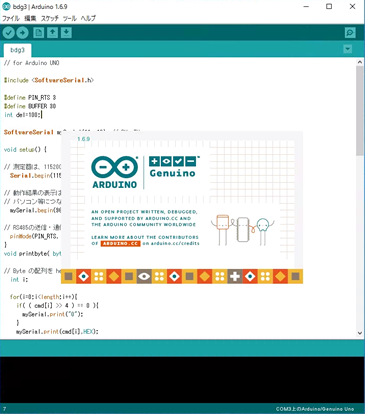Click the black console output area

click(182, 380)
